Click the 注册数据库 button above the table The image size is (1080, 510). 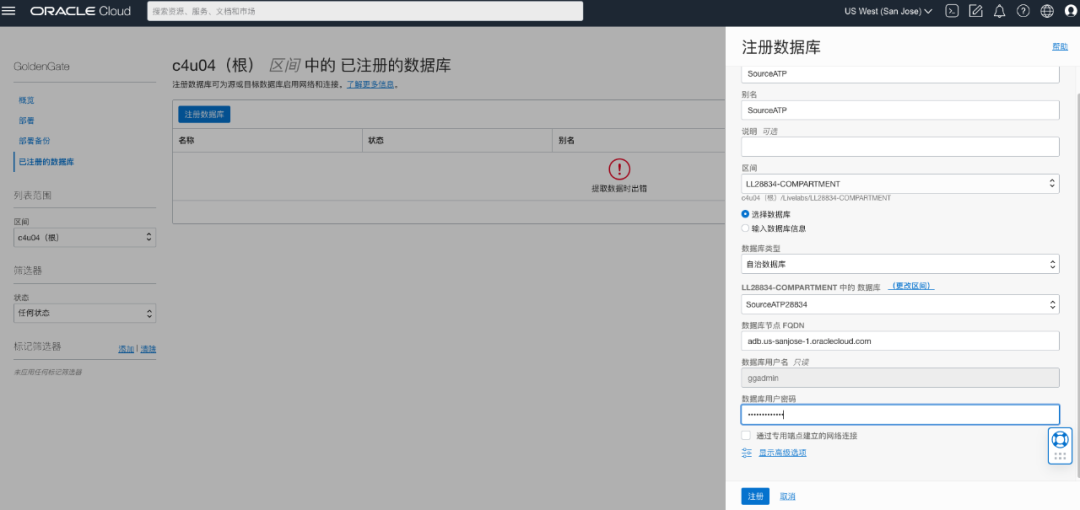click(x=204, y=114)
